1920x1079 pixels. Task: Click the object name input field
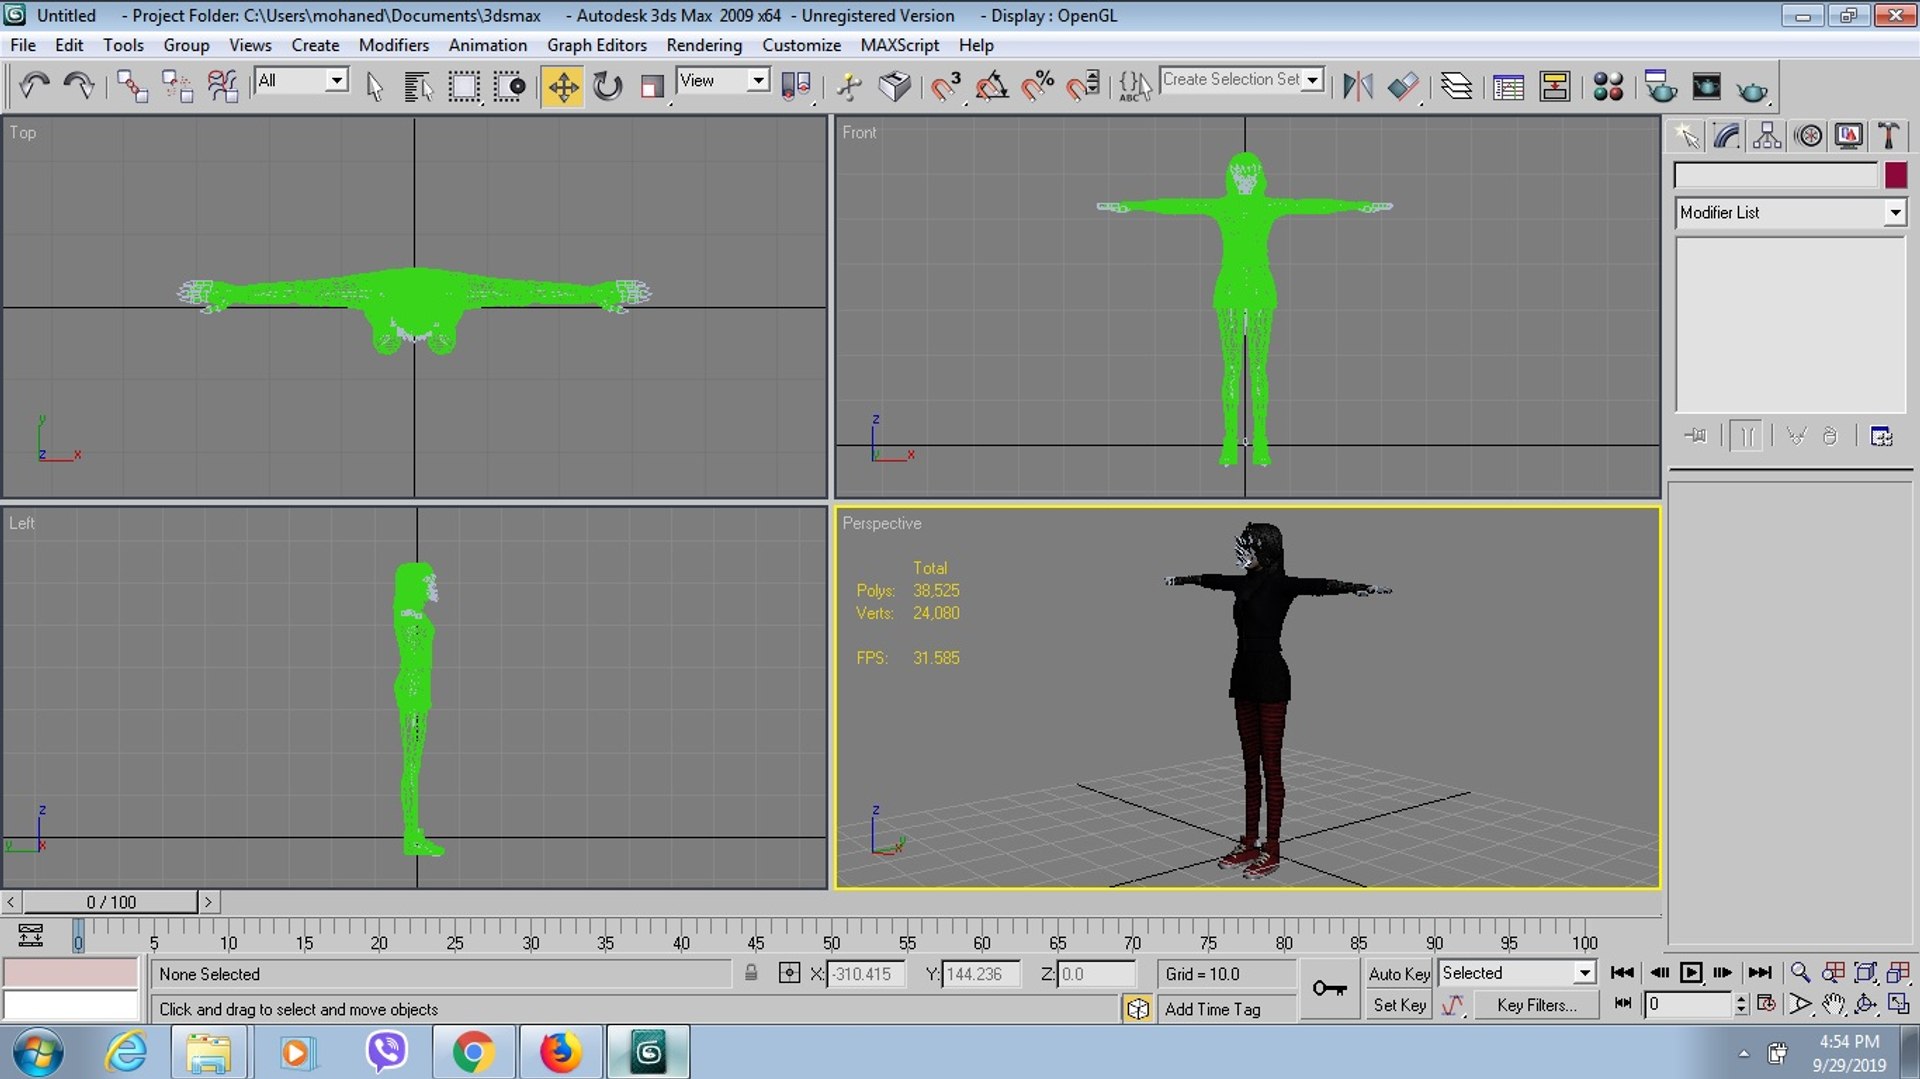coord(1776,175)
